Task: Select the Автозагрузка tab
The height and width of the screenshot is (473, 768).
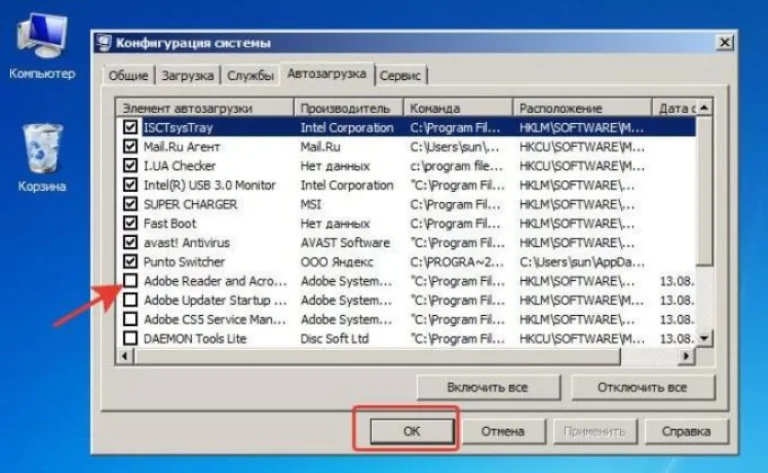Action: pyautogui.click(x=327, y=74)
